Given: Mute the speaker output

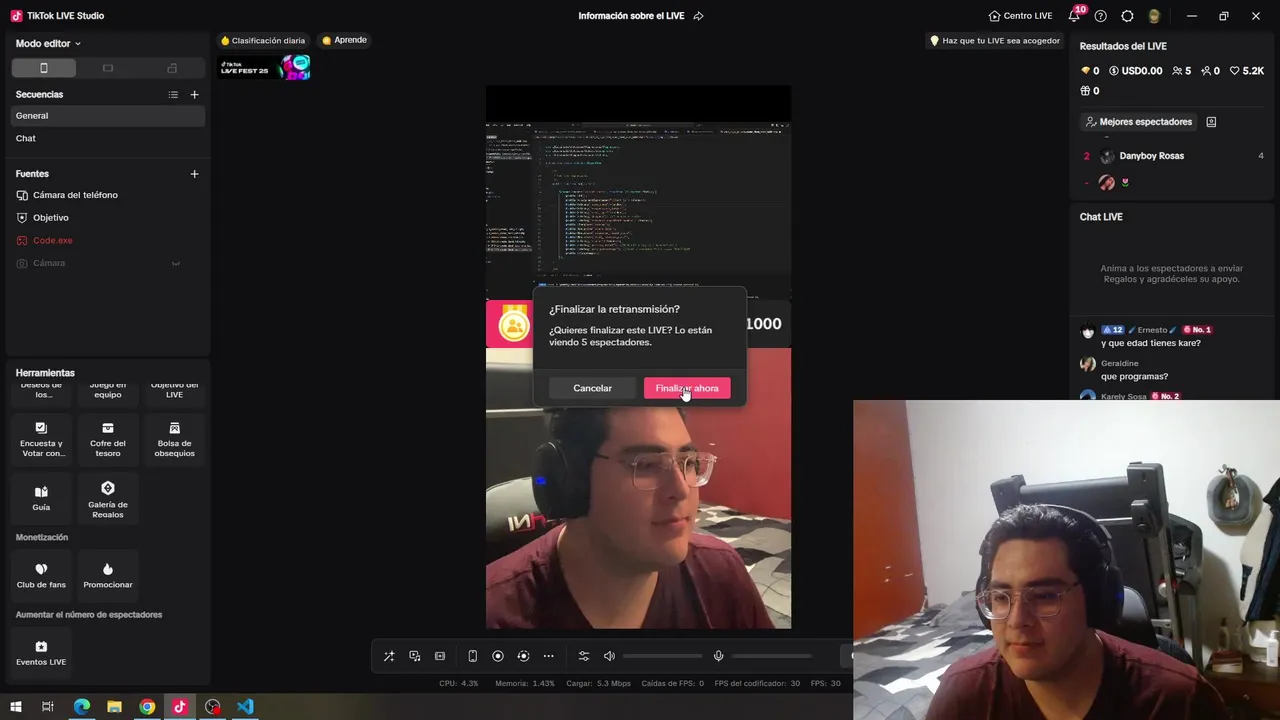Looking at the screenshot, I should pyautogui.click(x=609, y=656).
